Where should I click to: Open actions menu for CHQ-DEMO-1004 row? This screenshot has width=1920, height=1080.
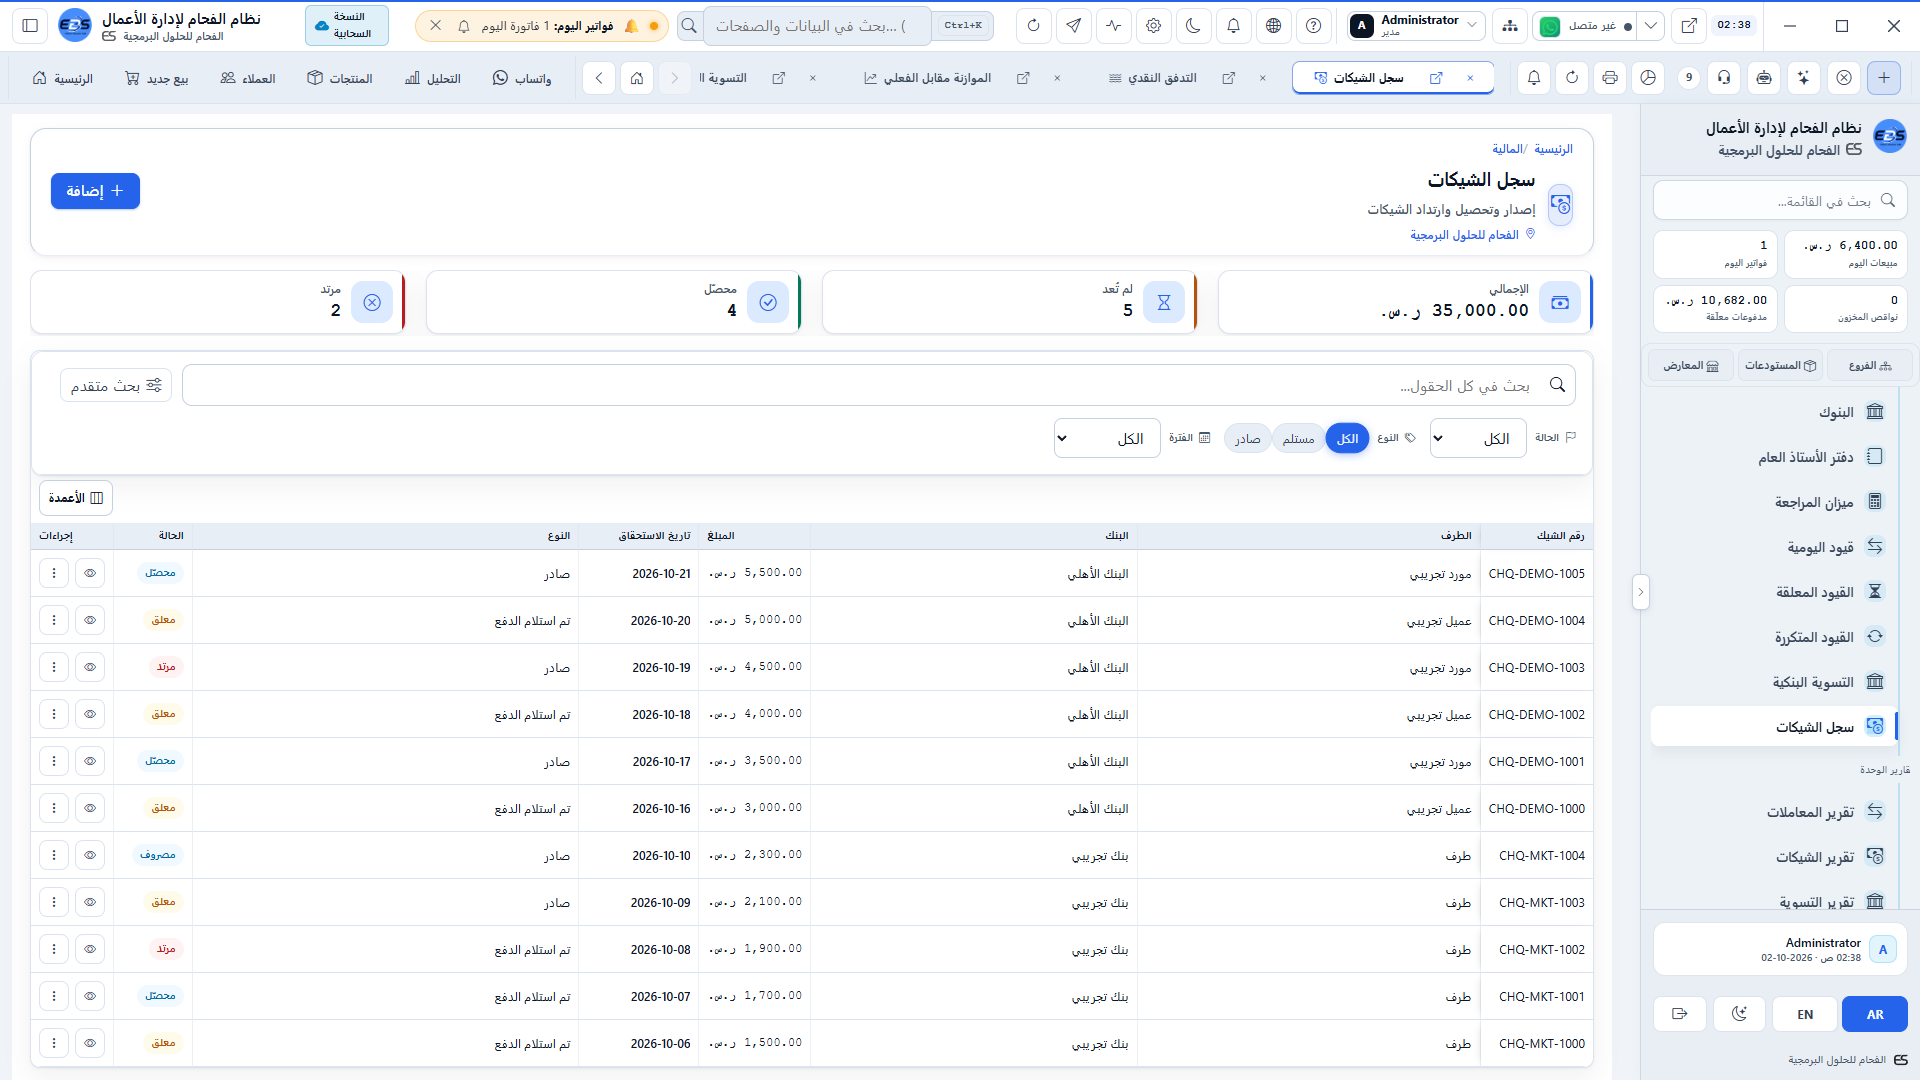(54, 620)
